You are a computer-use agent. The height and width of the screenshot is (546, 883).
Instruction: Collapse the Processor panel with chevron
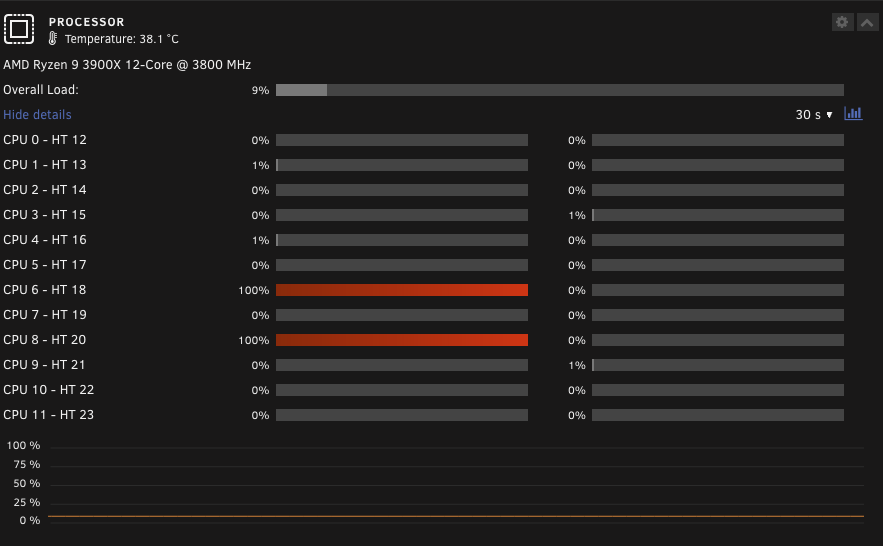coord(867,23)
